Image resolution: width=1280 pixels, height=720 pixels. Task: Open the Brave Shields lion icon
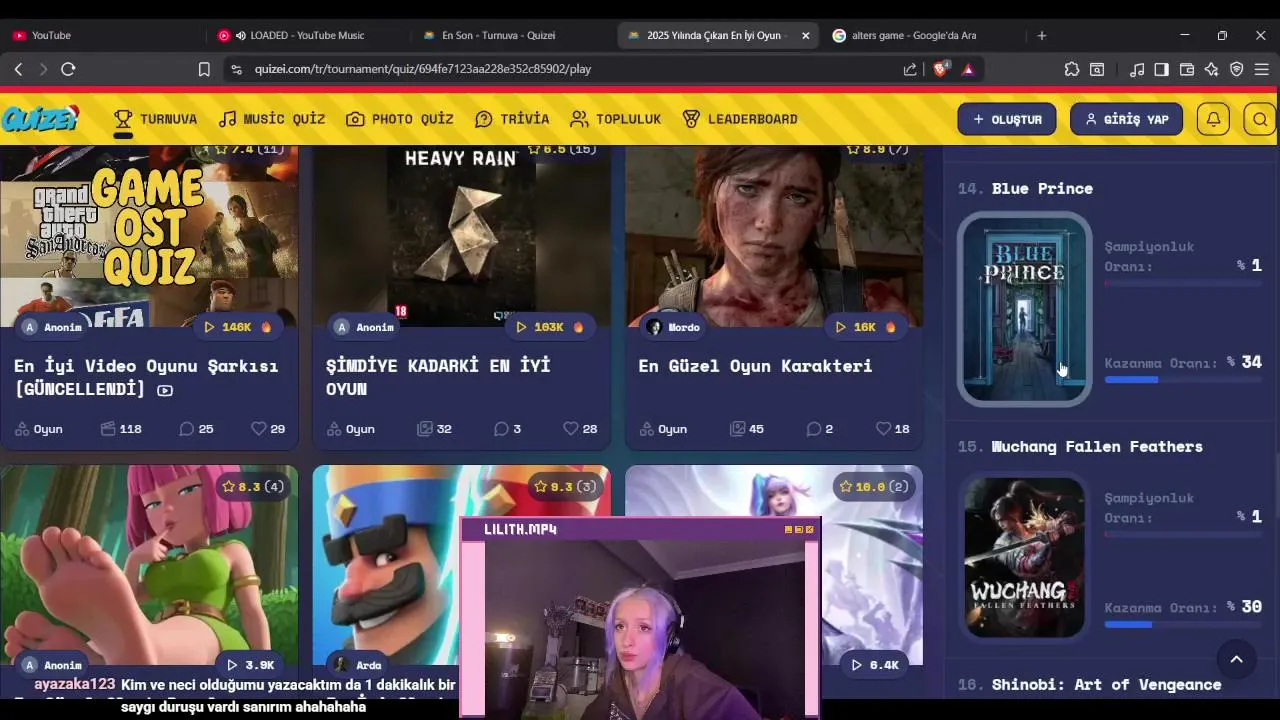pyautogui.click(x=941, y=69)
